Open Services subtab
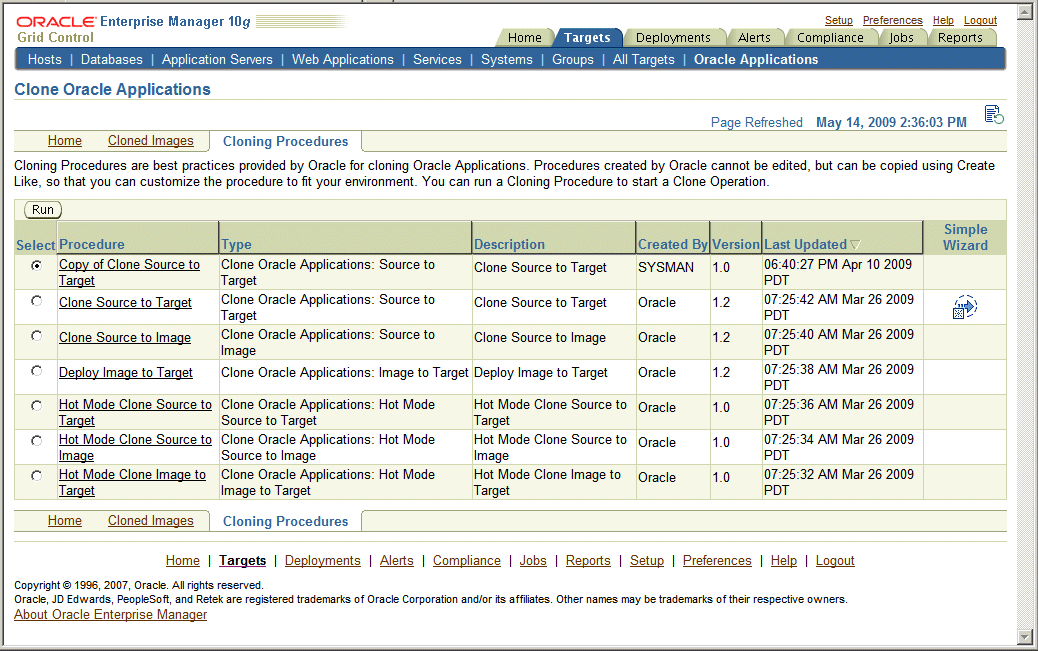The height and width of the screenshot is (651, 1038). pyautogui.click(x=437, y=60)
